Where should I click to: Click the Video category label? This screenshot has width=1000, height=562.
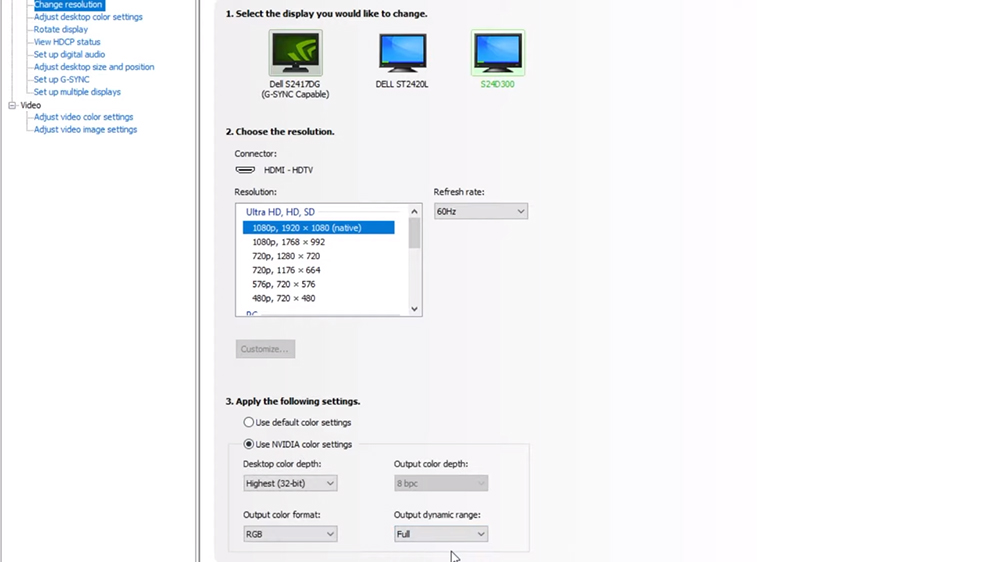(x=31, y=105)
